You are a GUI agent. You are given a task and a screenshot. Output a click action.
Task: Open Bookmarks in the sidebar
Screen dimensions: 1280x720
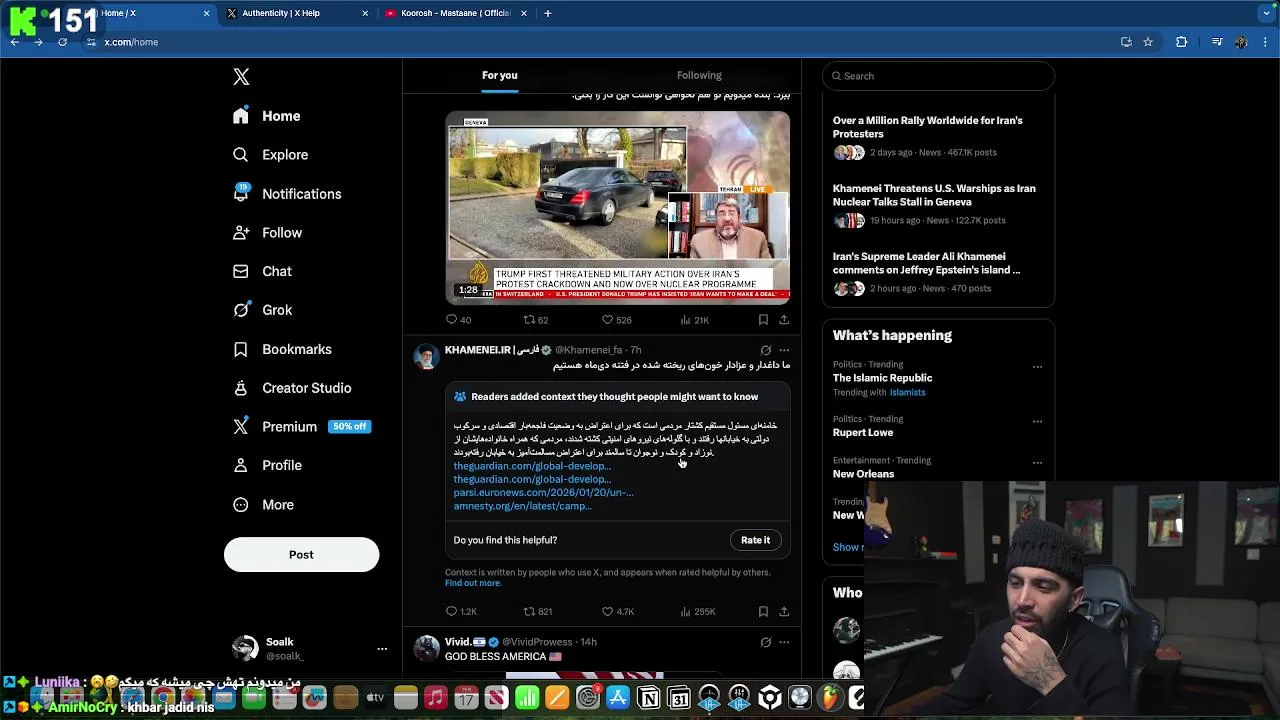pyautogui.click(x=282, y=349)
